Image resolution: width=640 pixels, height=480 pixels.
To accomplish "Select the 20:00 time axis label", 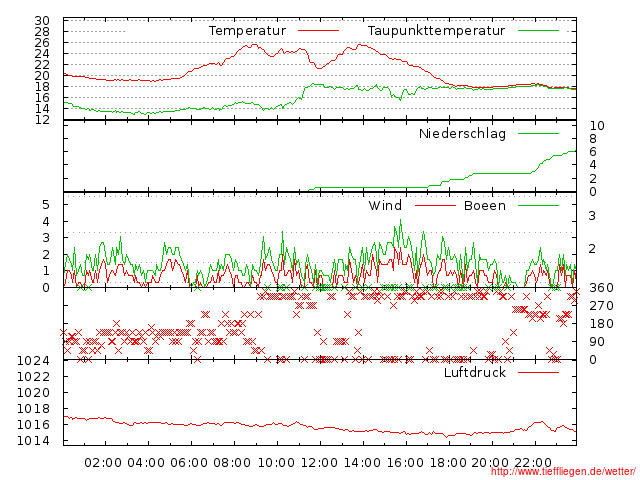I will tap(490, 463).
